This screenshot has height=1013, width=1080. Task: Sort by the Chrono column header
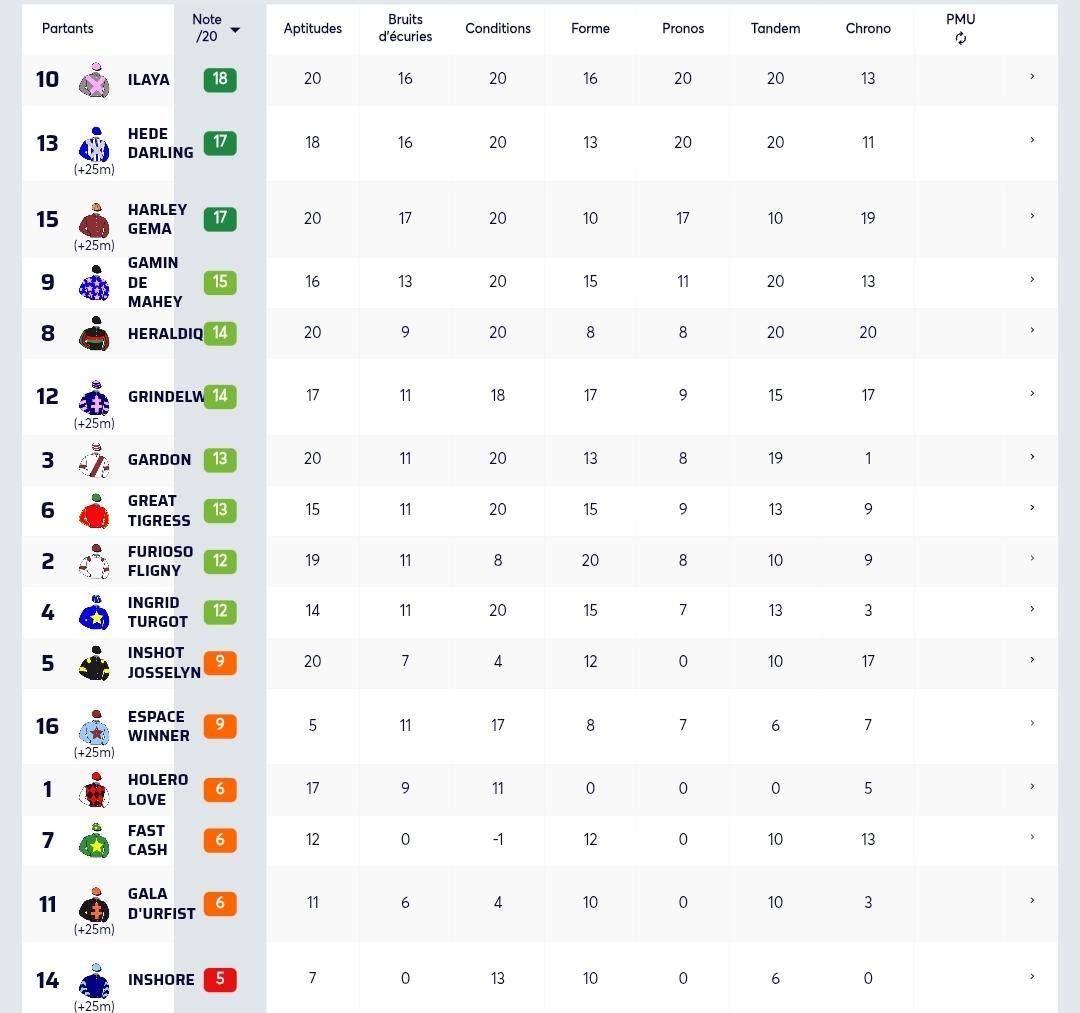click(x=868, y=28)
